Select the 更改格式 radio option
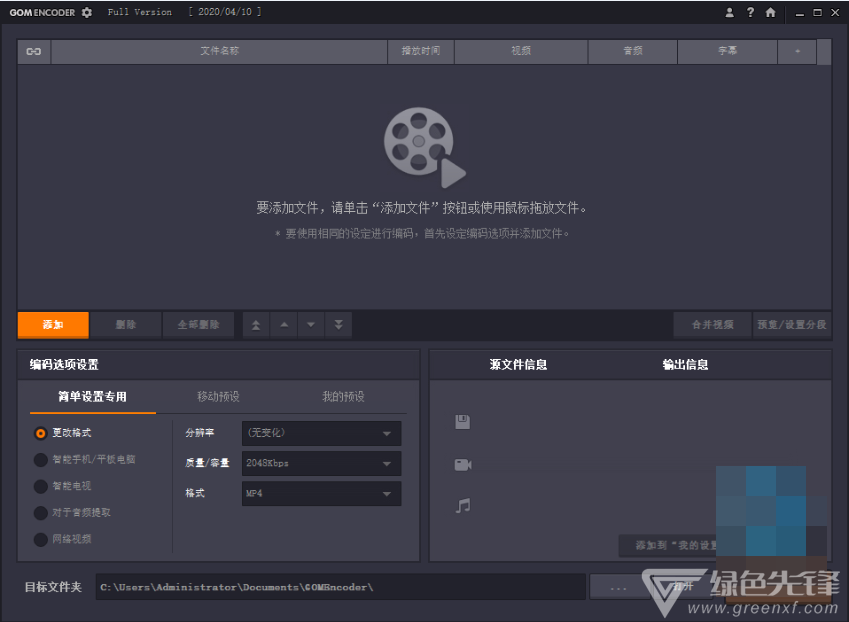This screenshot has height=622, width=849. coord(41,433)
